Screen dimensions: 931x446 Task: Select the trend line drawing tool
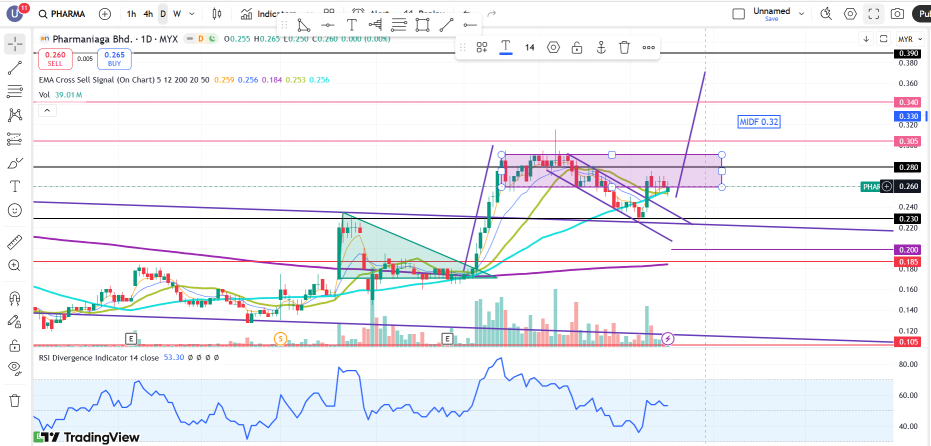click(15, 68)
